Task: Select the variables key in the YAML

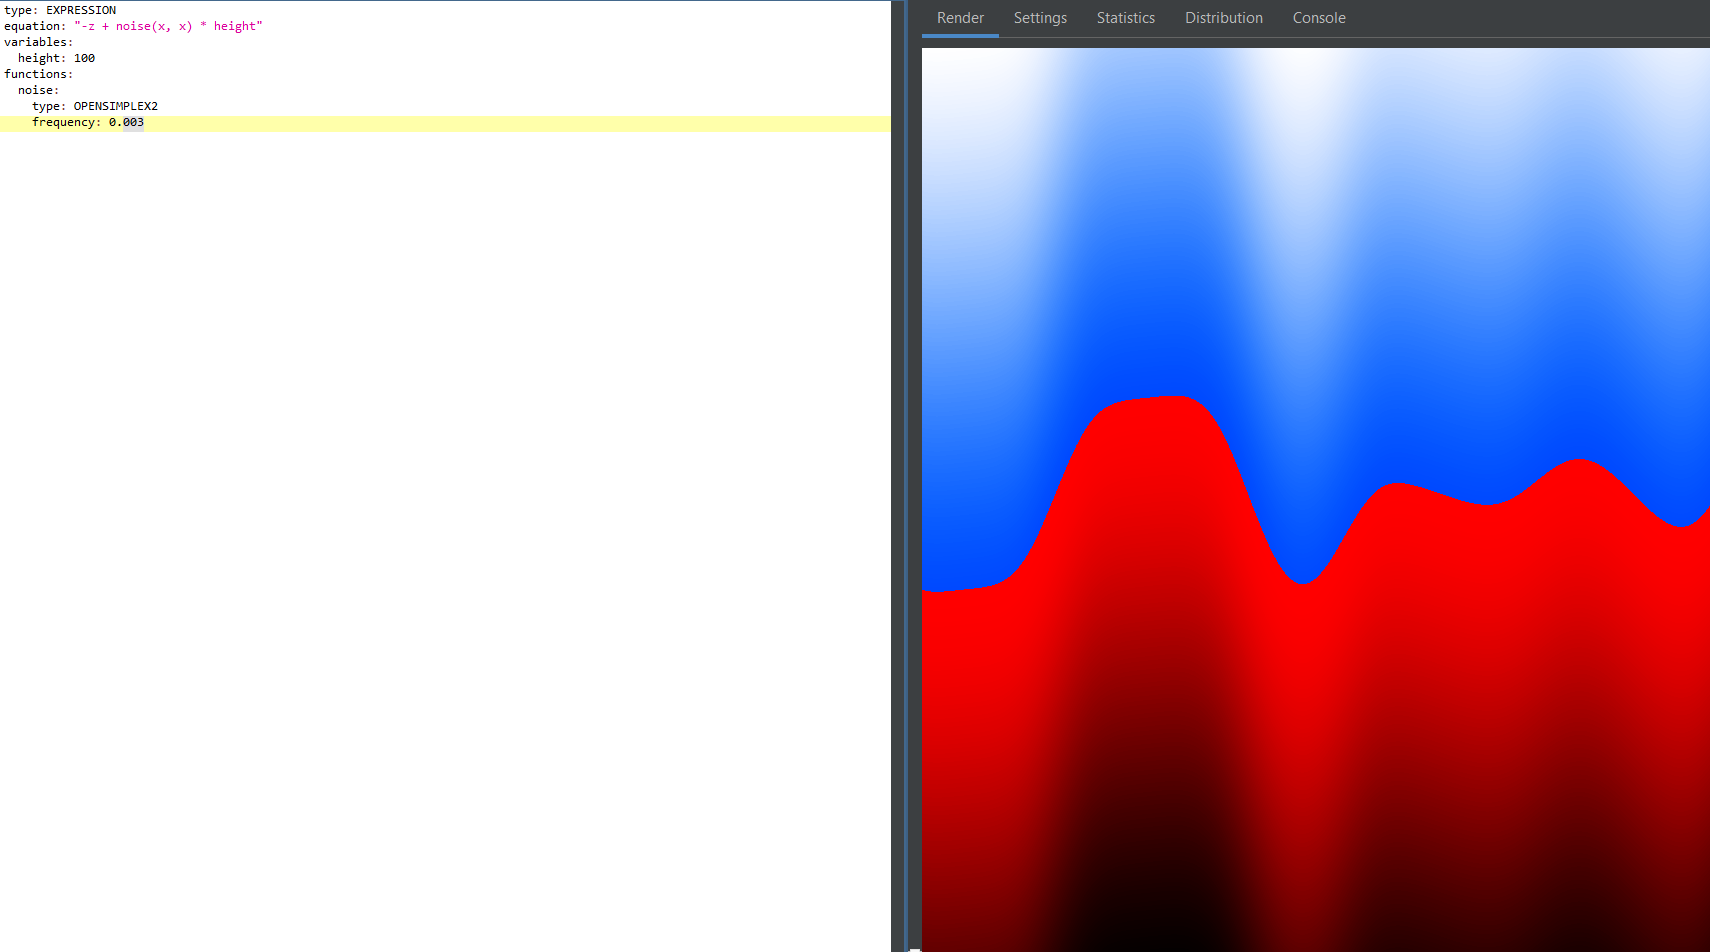Action: pyautogui.click(x=37, y=41)
